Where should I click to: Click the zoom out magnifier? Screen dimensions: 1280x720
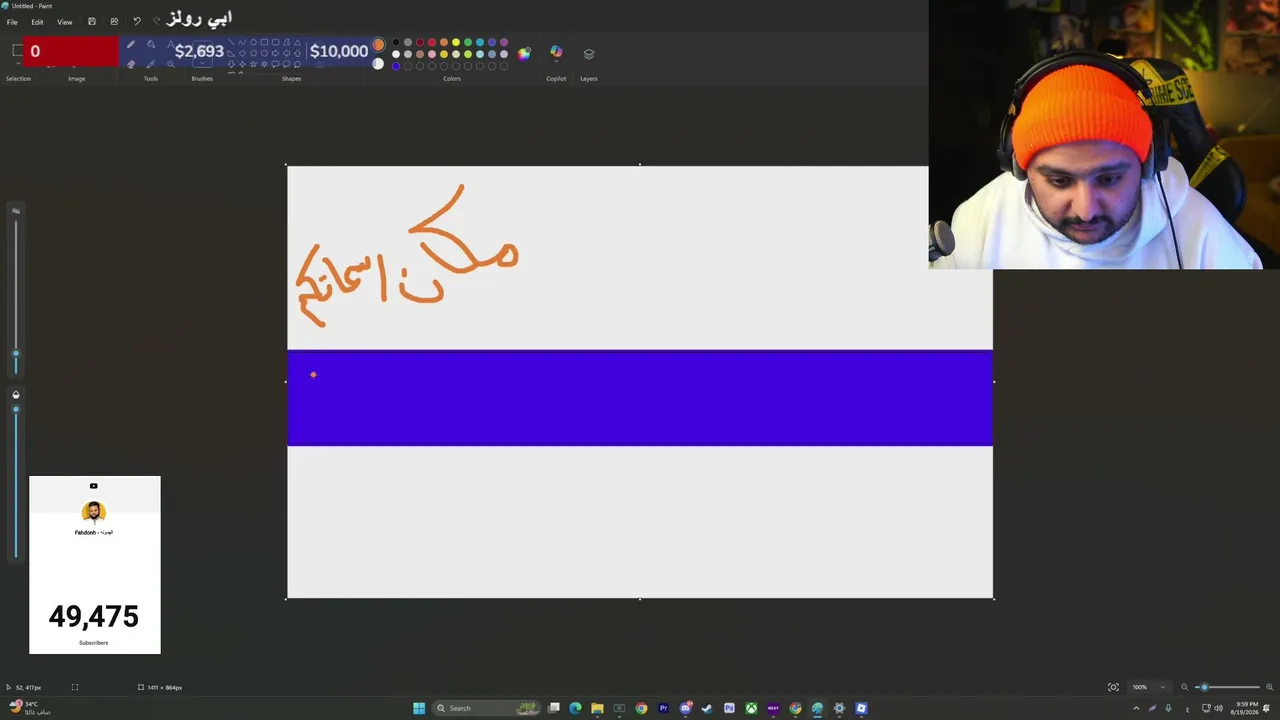click(x=1185, y=687)
